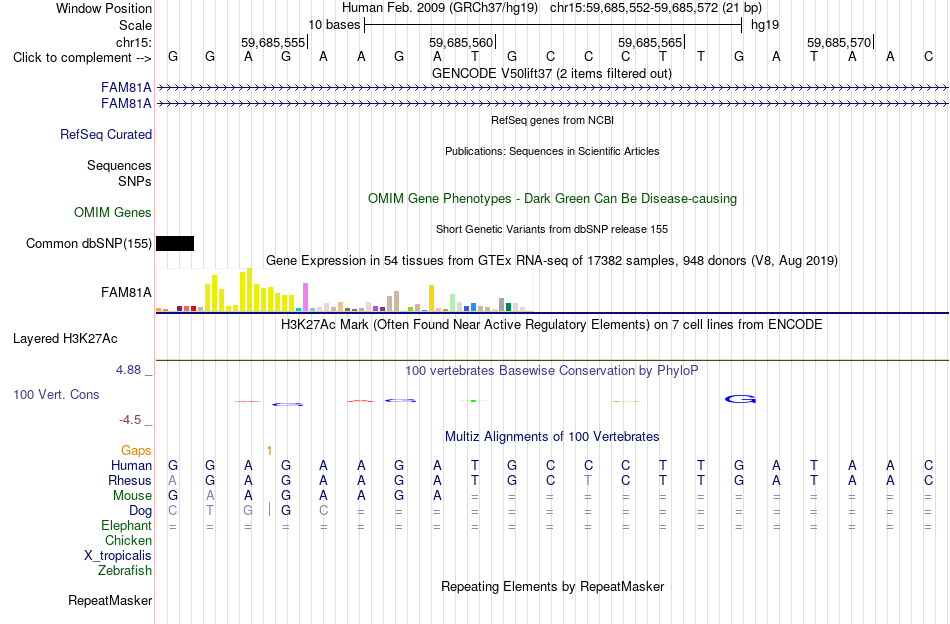Open the upper FAM81A GENCODE transcript label
Image resolution: width=950 pixels, height=624 pixels.
(126, 87)
